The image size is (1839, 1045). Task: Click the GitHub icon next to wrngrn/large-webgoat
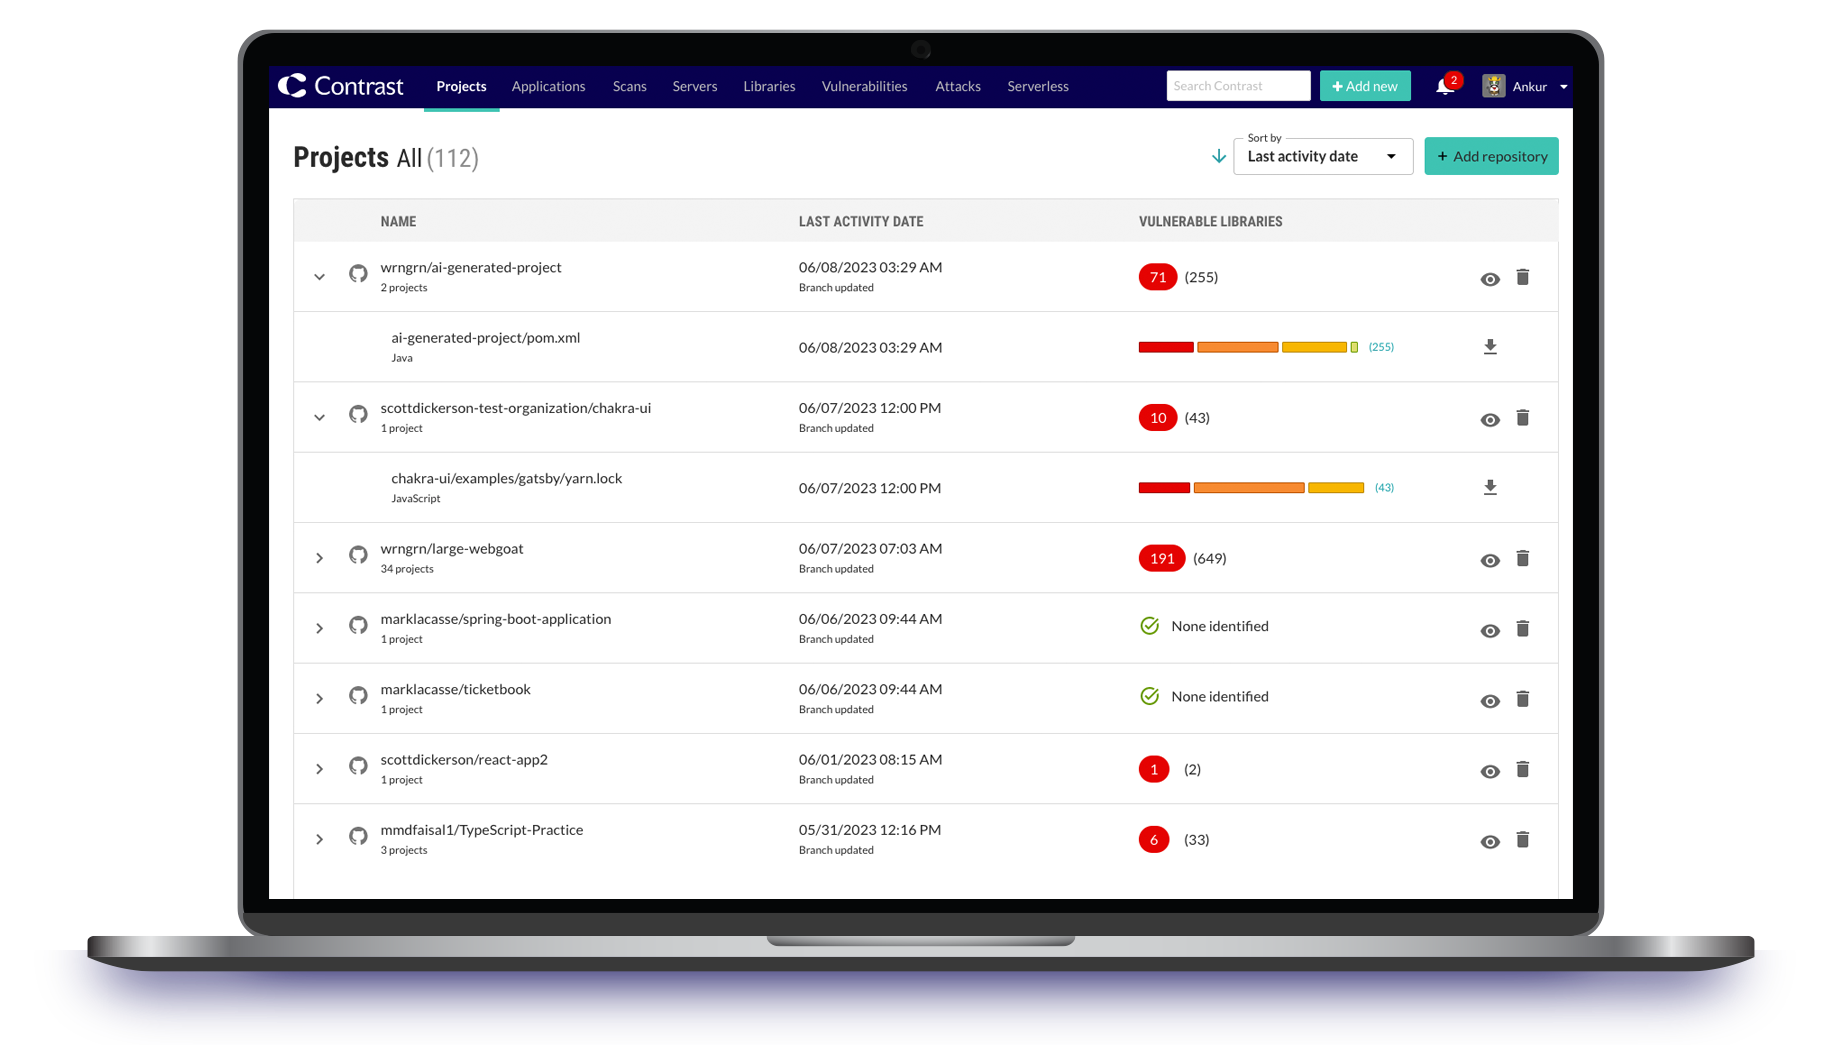pos(358,555)
